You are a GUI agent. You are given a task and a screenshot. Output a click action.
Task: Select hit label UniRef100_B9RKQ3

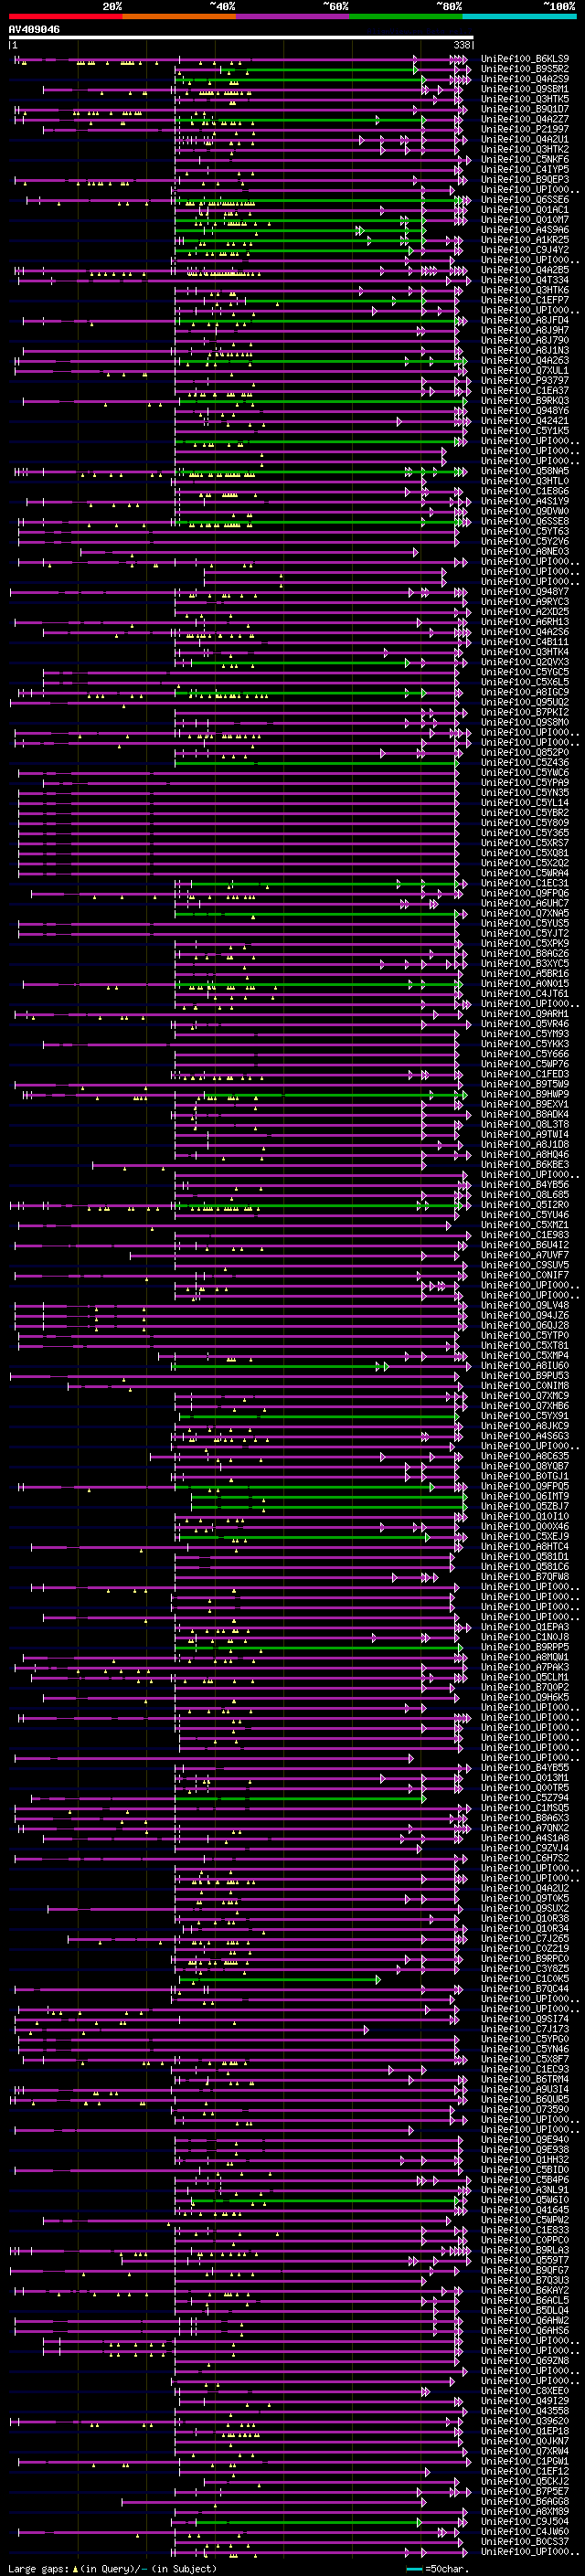tap(525, 401)
